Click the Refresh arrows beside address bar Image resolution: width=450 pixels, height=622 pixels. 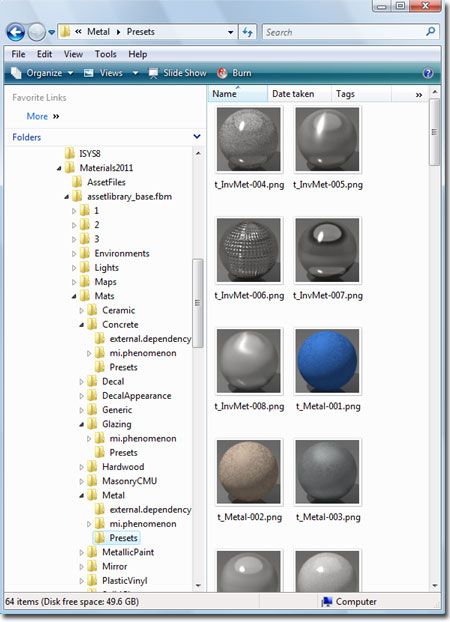pos(248,32)
